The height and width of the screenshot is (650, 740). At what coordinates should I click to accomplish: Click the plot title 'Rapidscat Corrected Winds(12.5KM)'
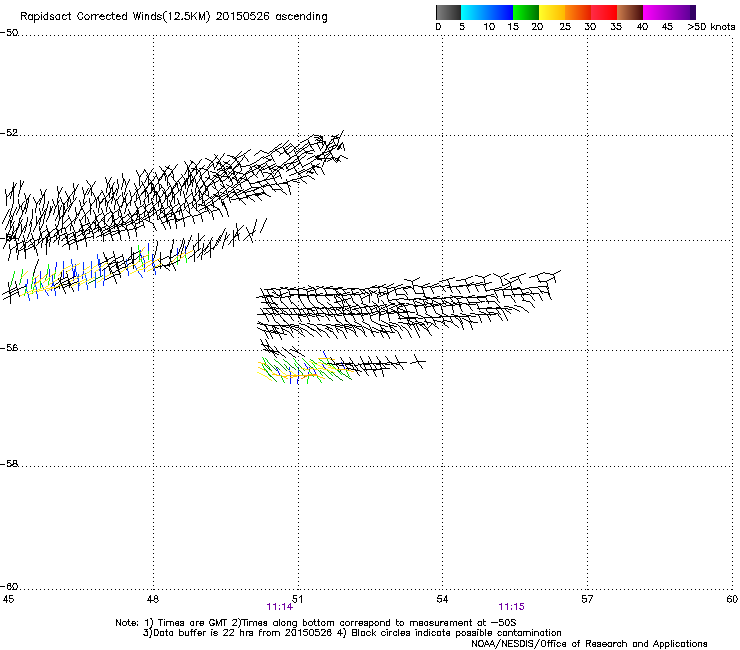(115, 17)
